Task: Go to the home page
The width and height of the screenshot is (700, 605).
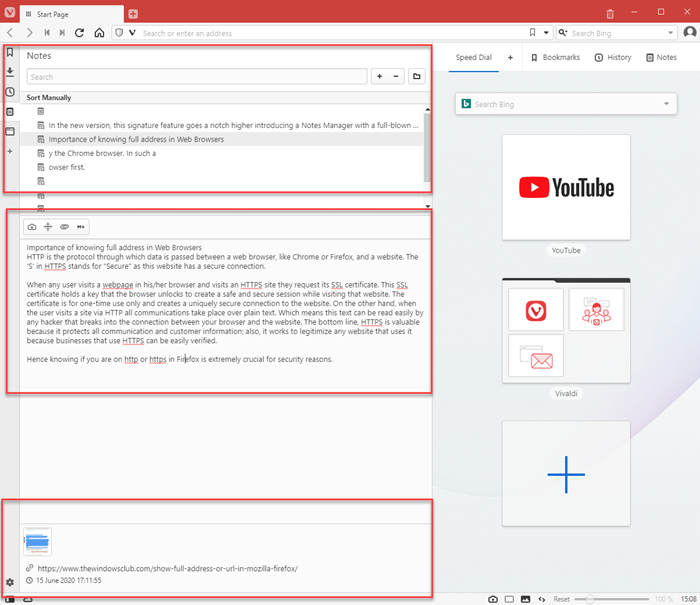Action: coord(99,33)
